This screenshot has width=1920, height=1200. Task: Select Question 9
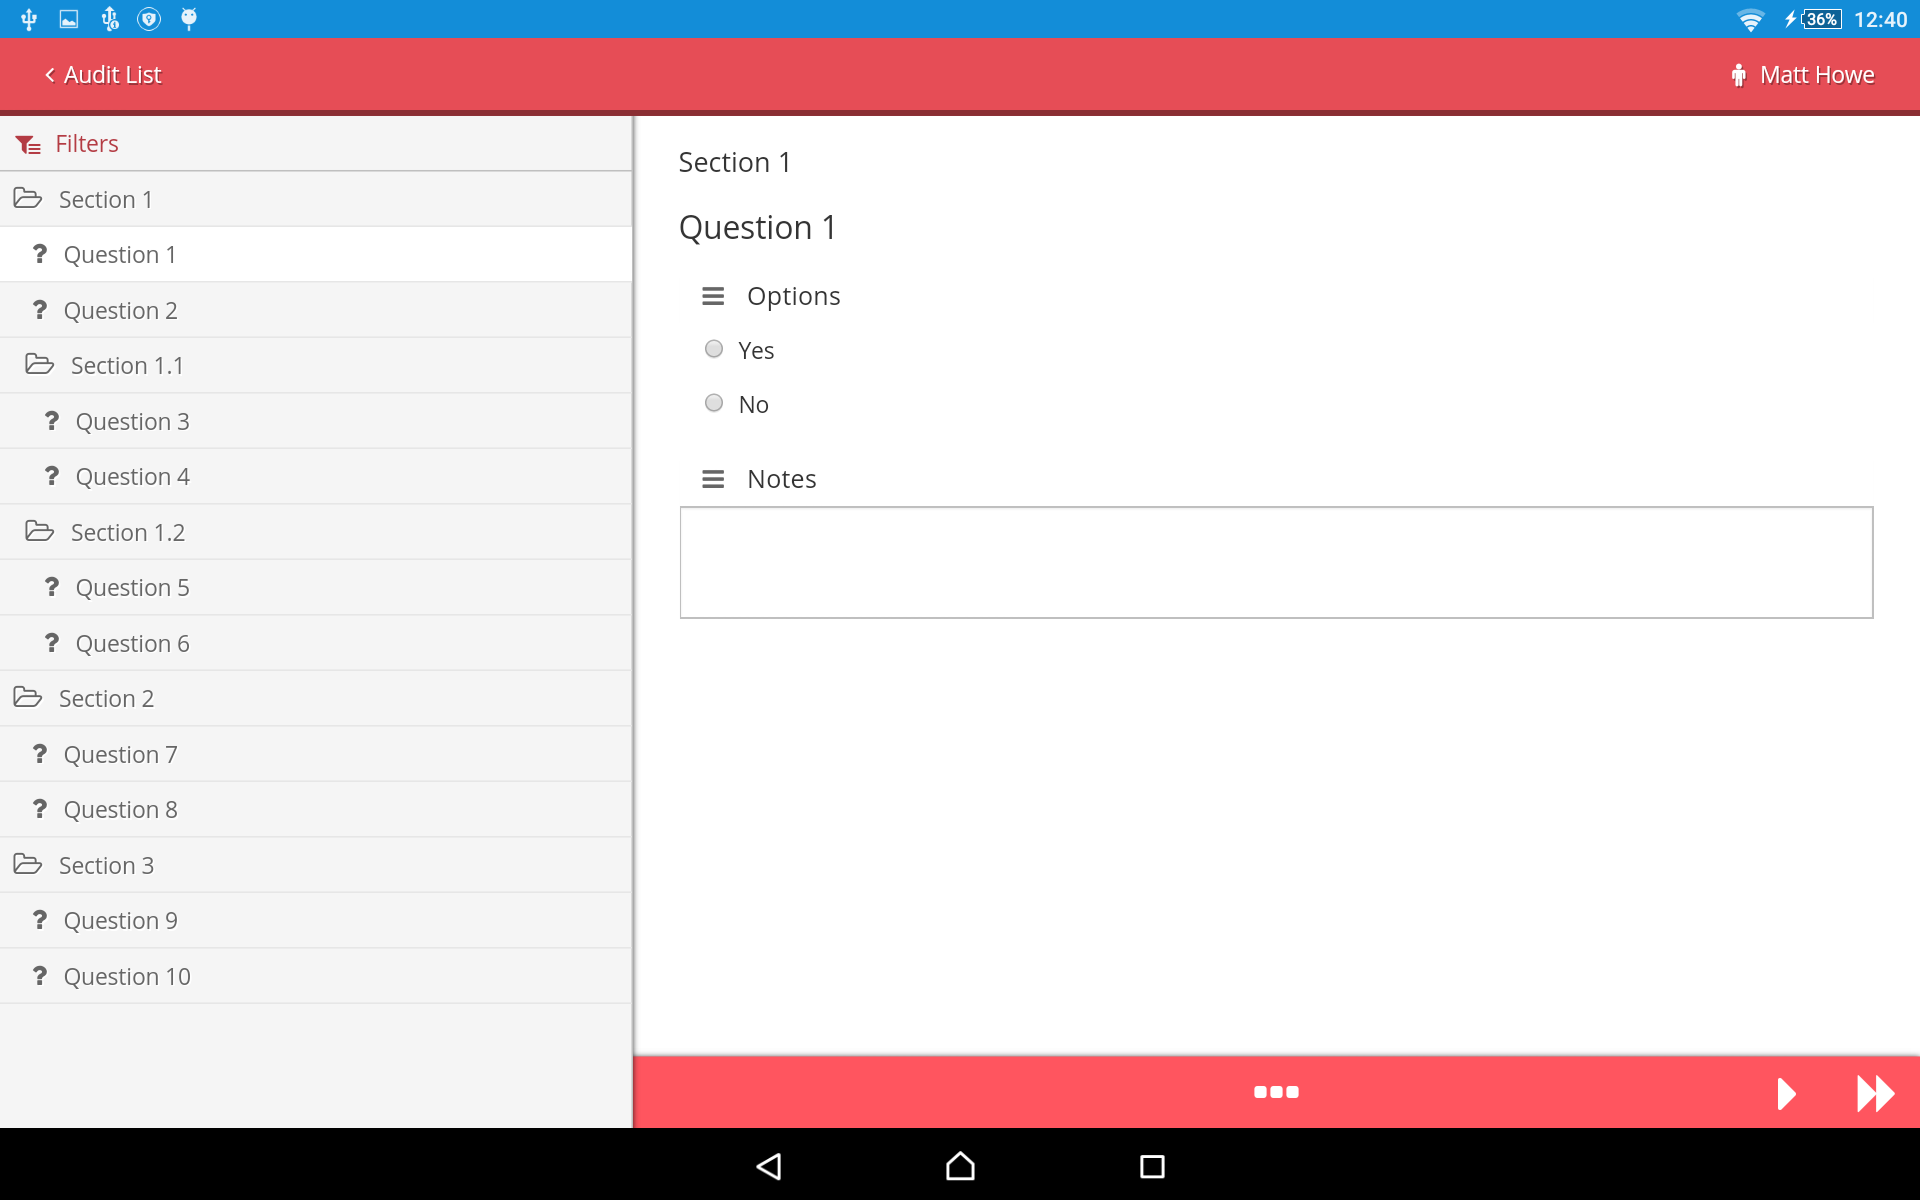(316, 921)
